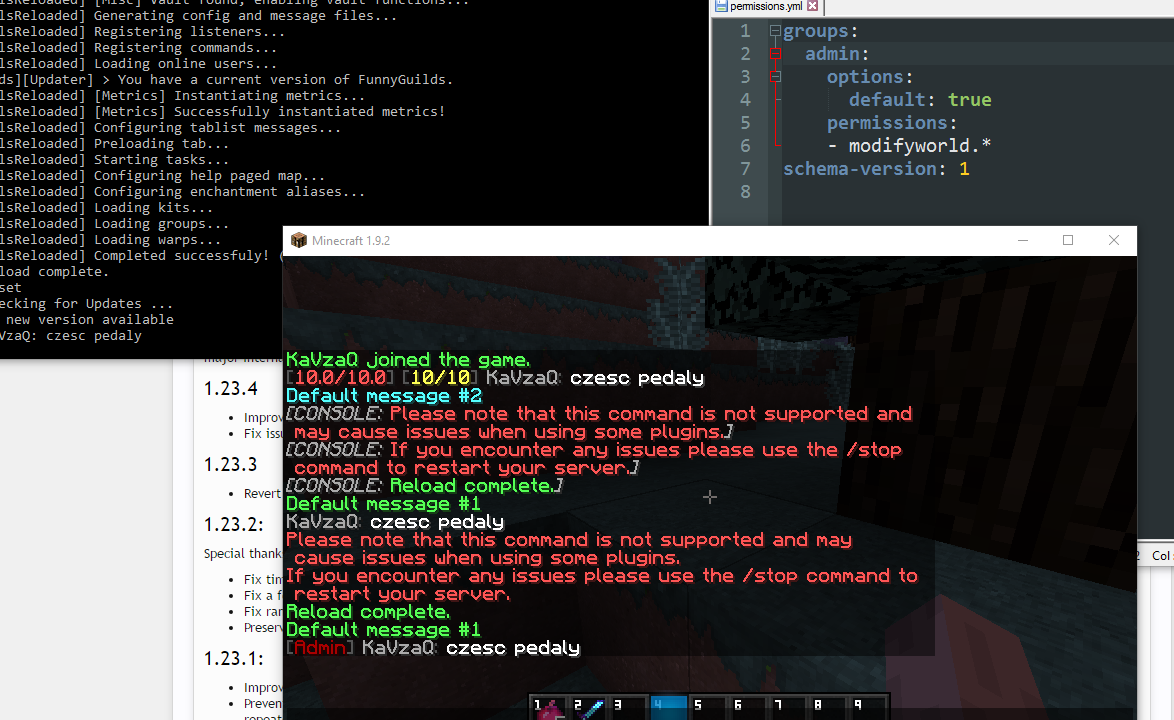Click the 'true' value after default
1174x720 pixels.
point(970,100)
